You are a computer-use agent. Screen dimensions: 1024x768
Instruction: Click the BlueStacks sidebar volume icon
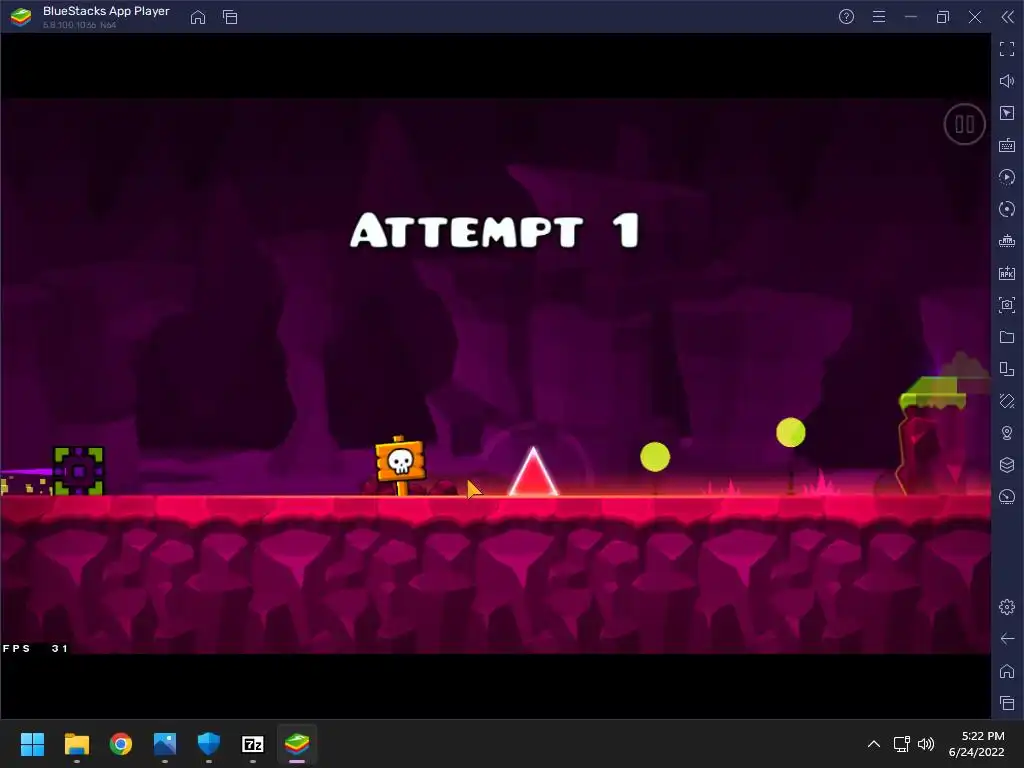tap(1006, 81)
